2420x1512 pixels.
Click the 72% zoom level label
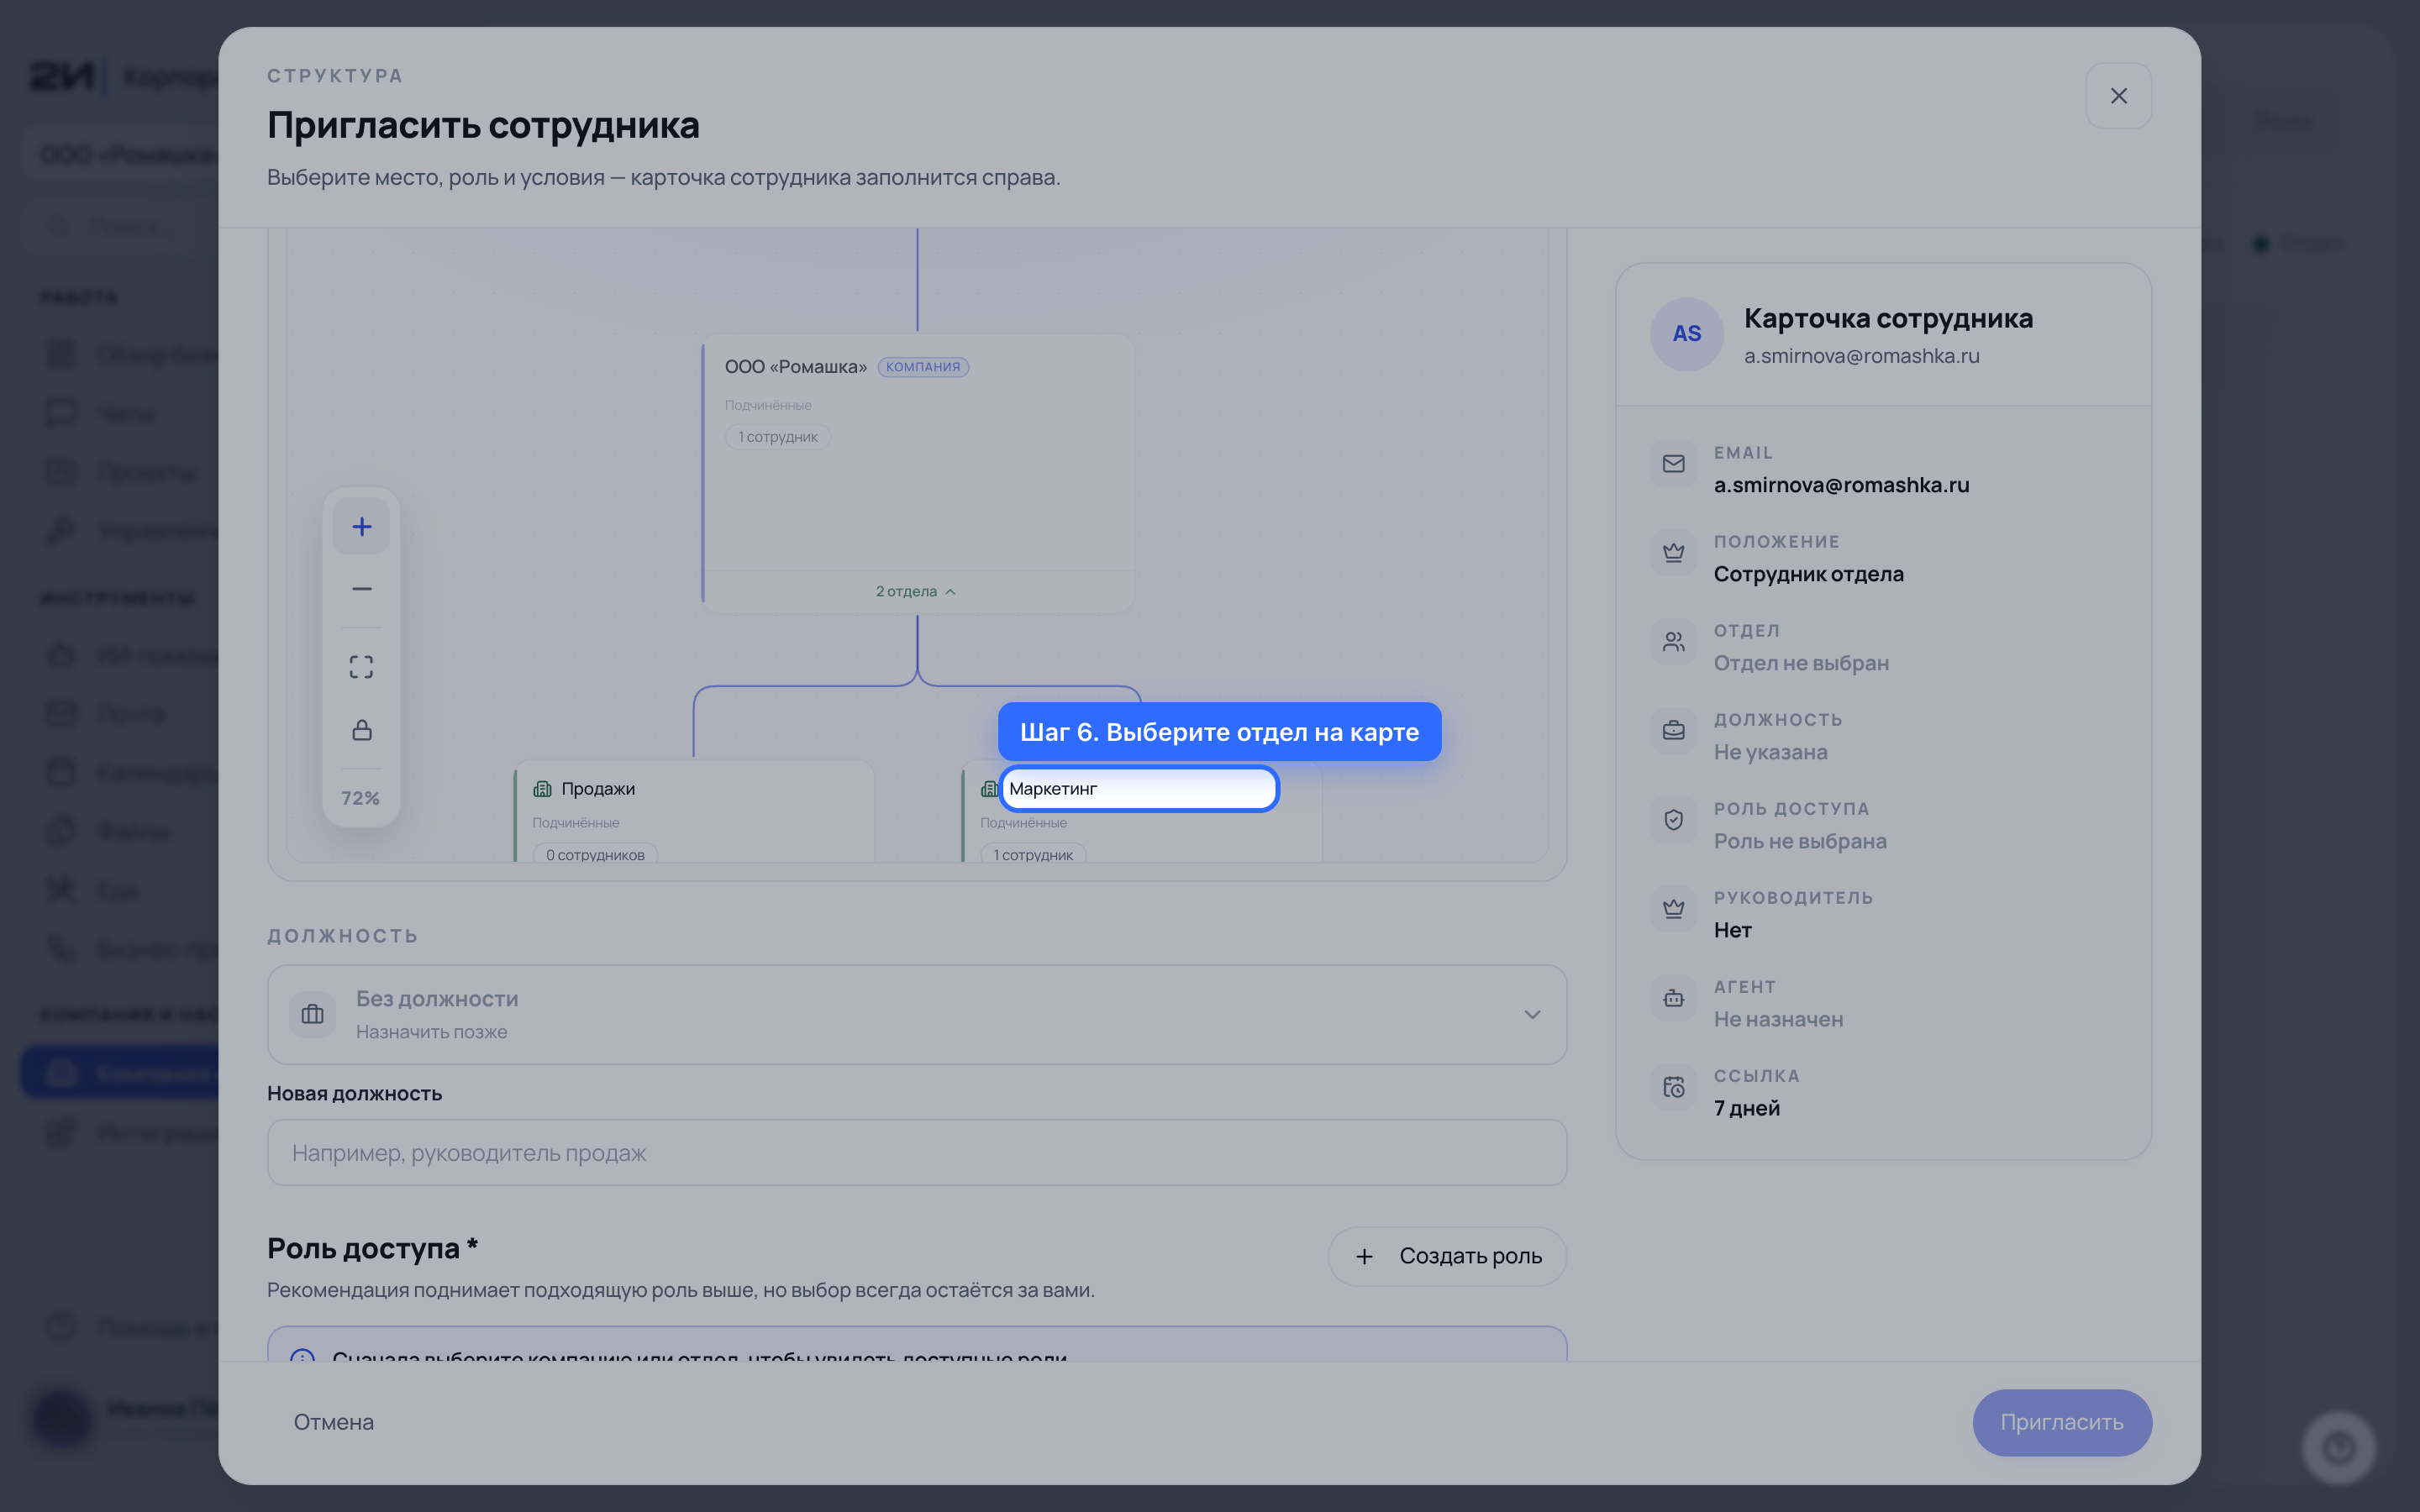(x=361, y=798)
